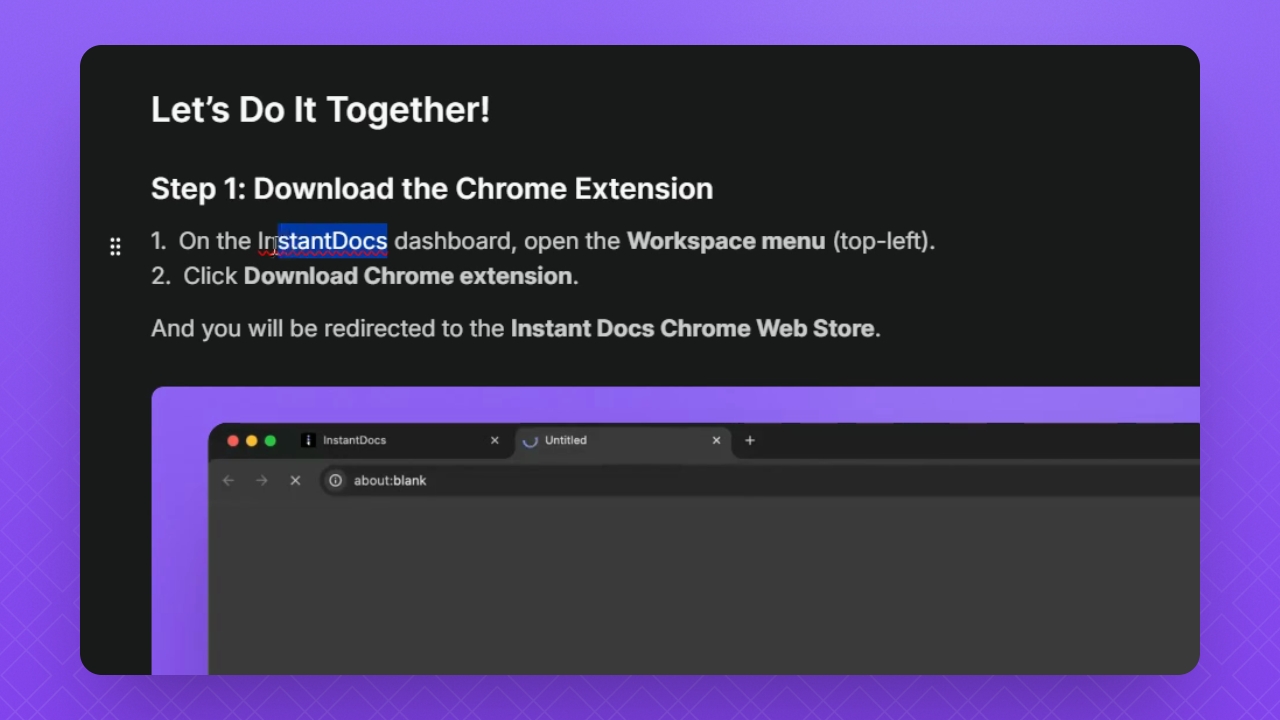The height and width of the screenshot is (720, 1280).
Task: Stop page loading with X button
Action: click(x=295, y=481)
